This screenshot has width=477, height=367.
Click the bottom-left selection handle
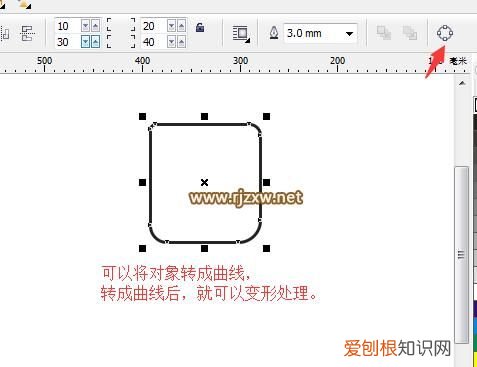pyautogui.click(x=142, y=248)
